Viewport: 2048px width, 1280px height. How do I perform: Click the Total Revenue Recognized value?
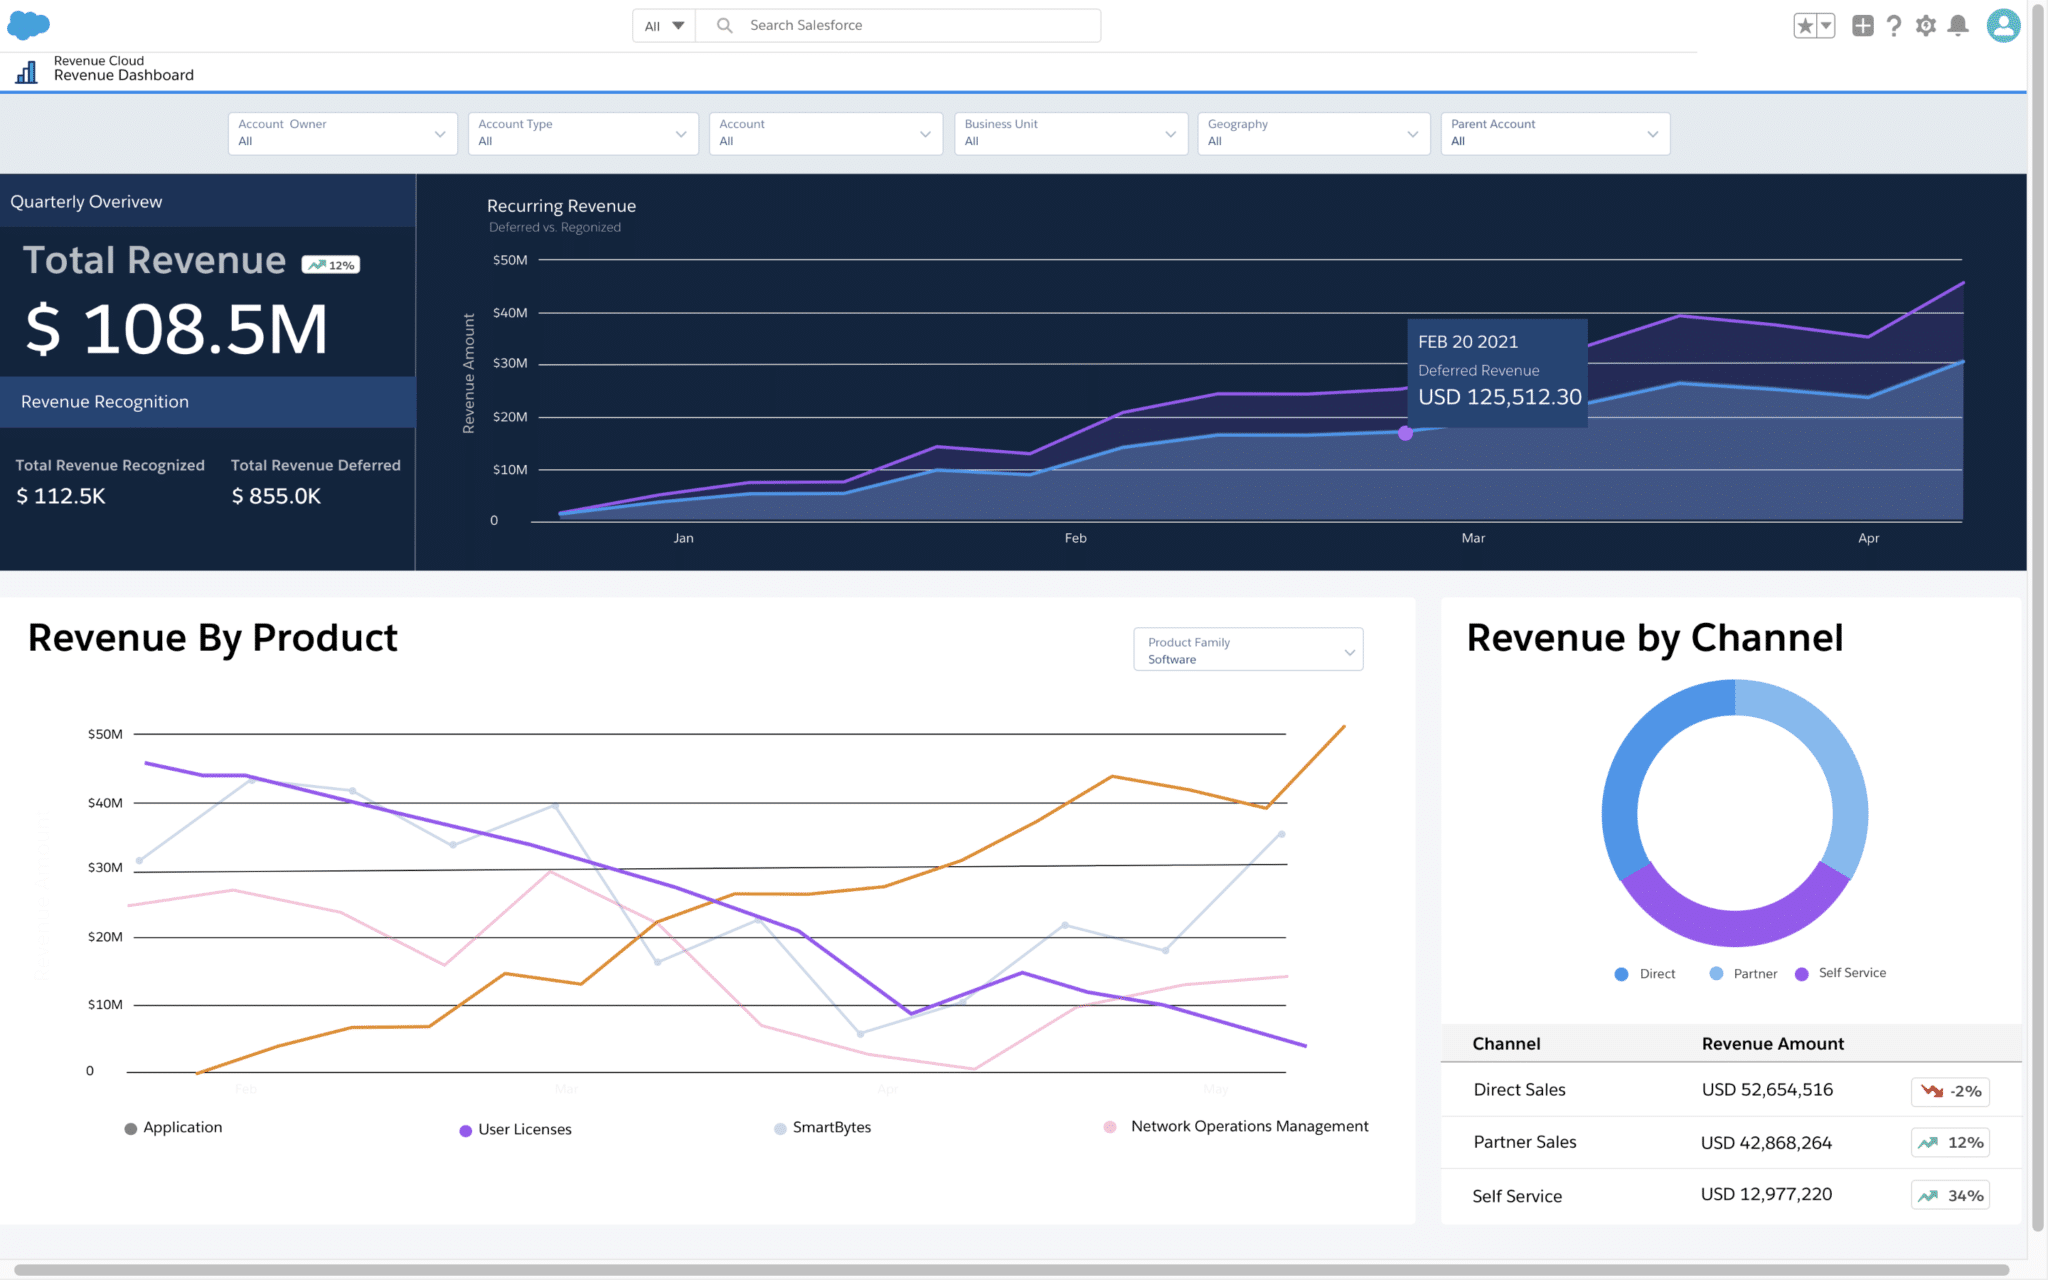(x=59, y=495)
